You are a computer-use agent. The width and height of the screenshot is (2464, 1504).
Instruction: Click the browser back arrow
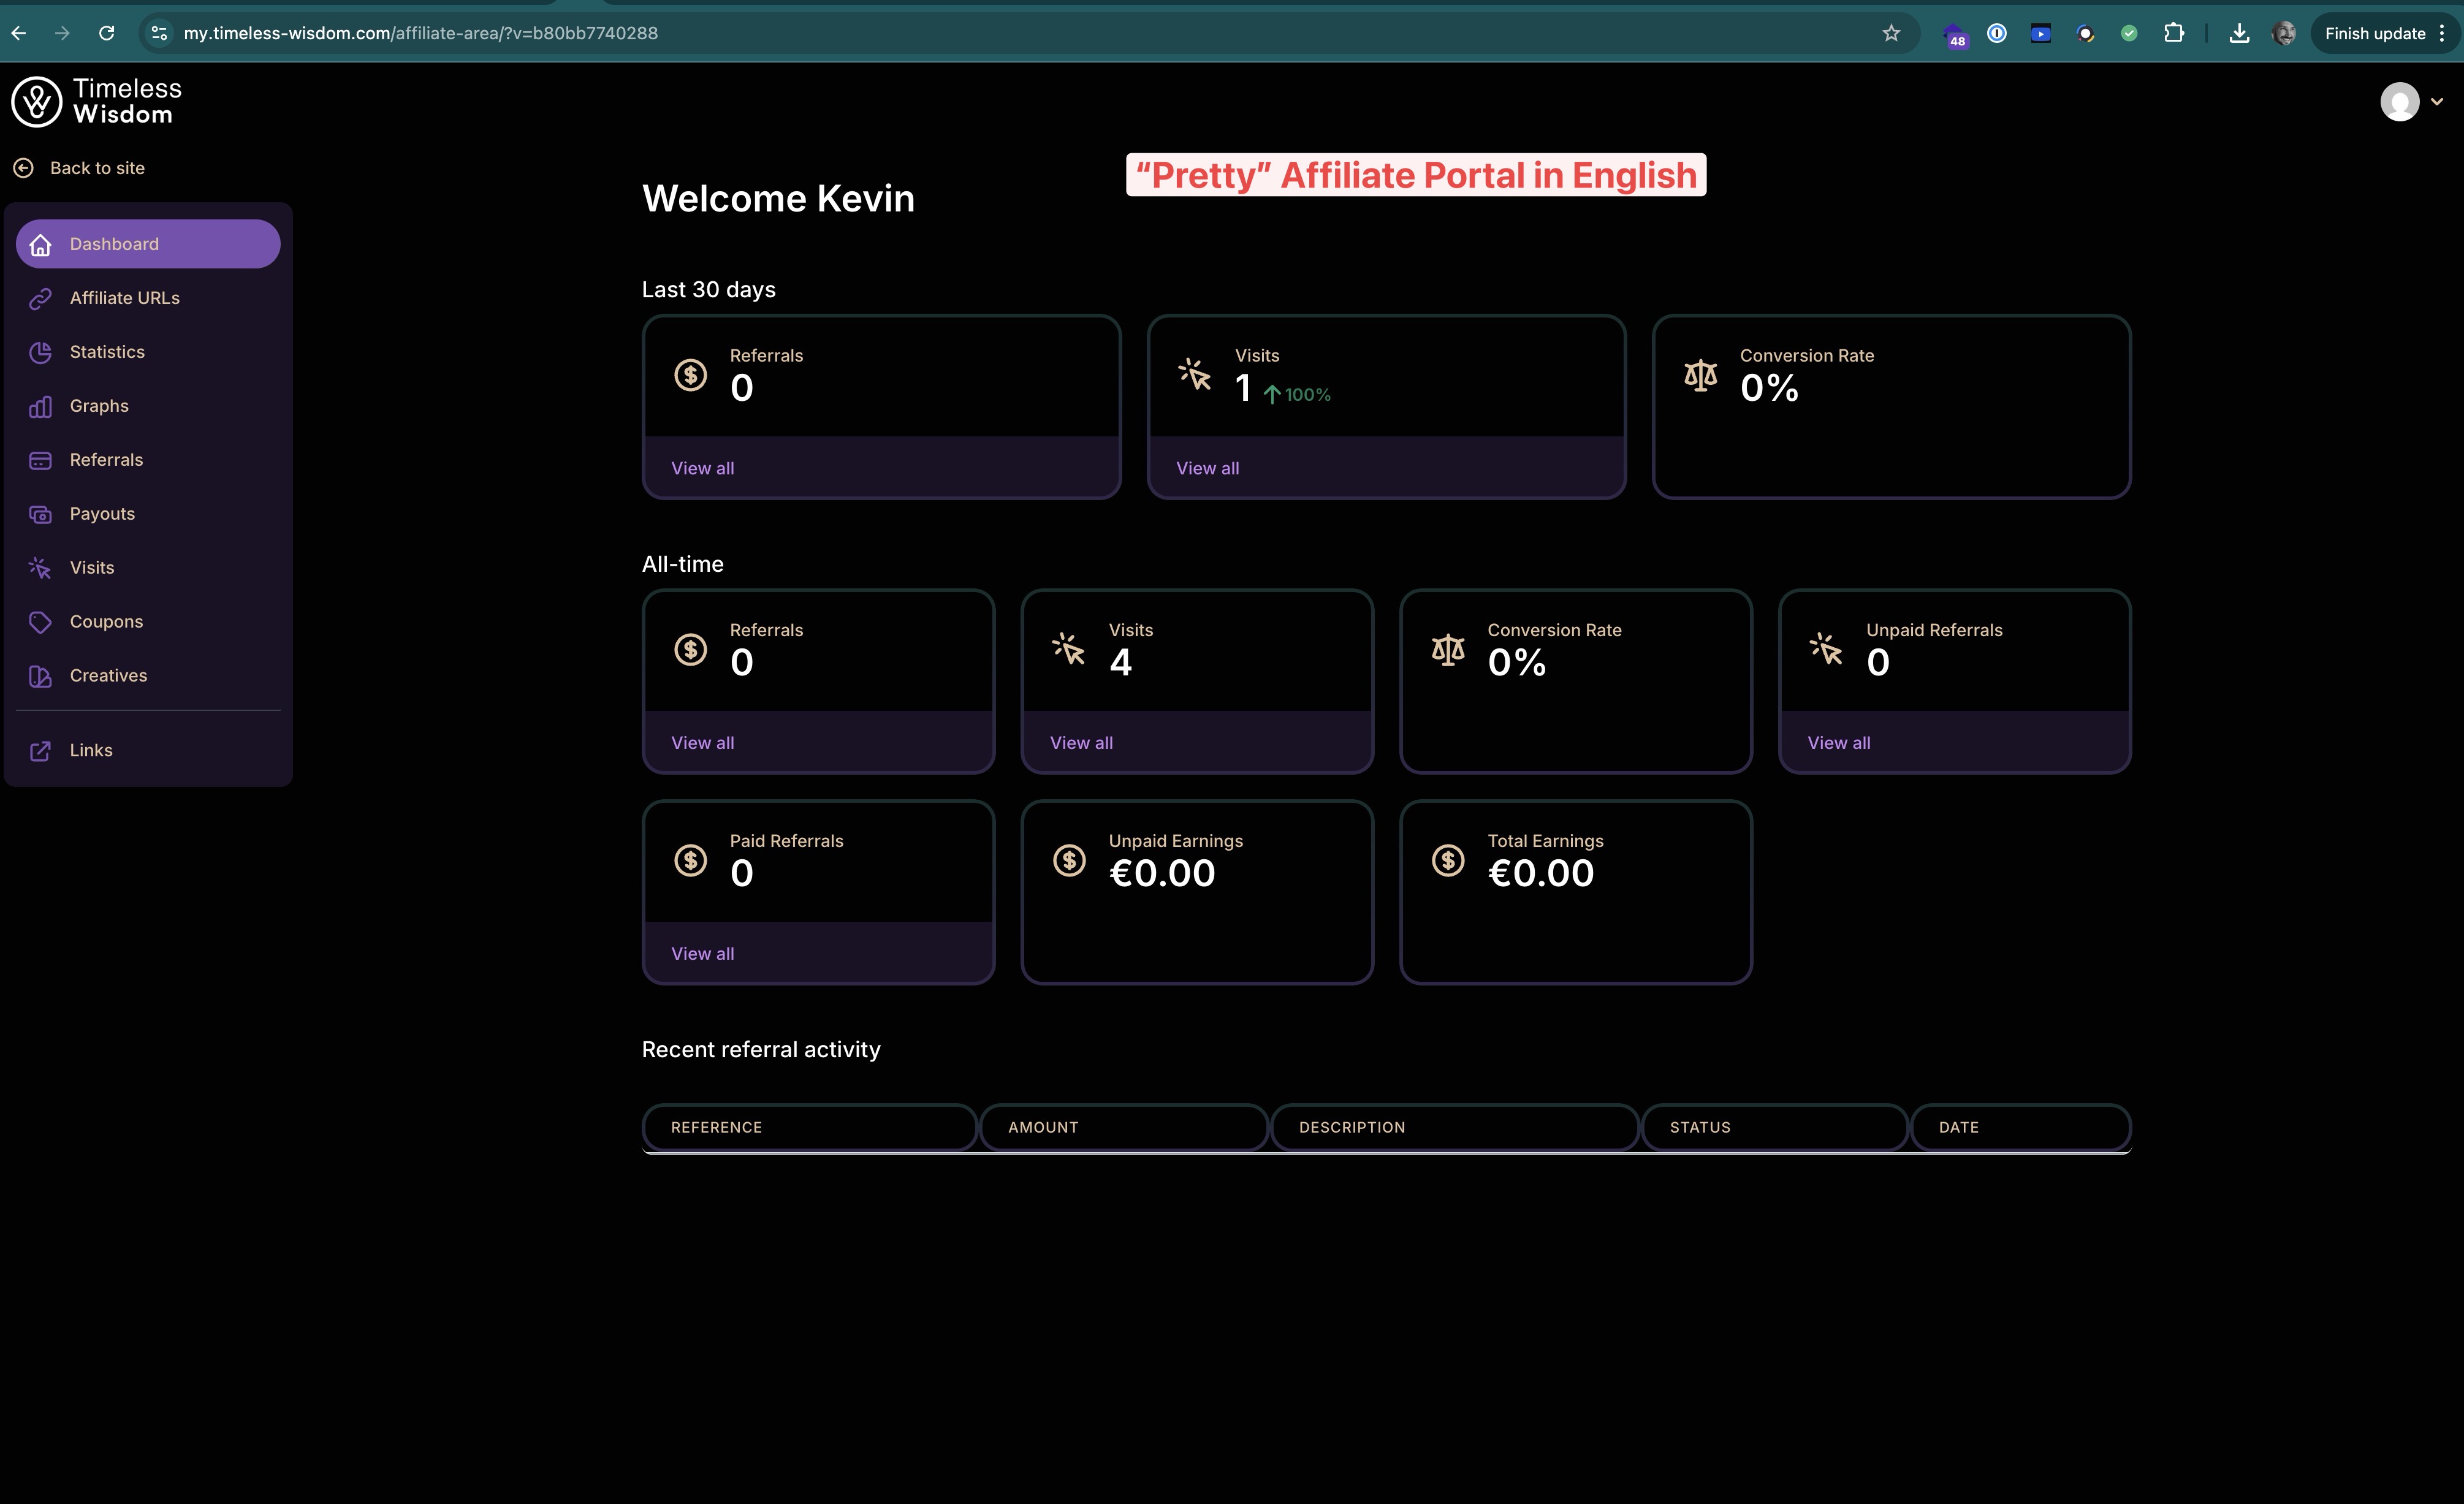19,33
